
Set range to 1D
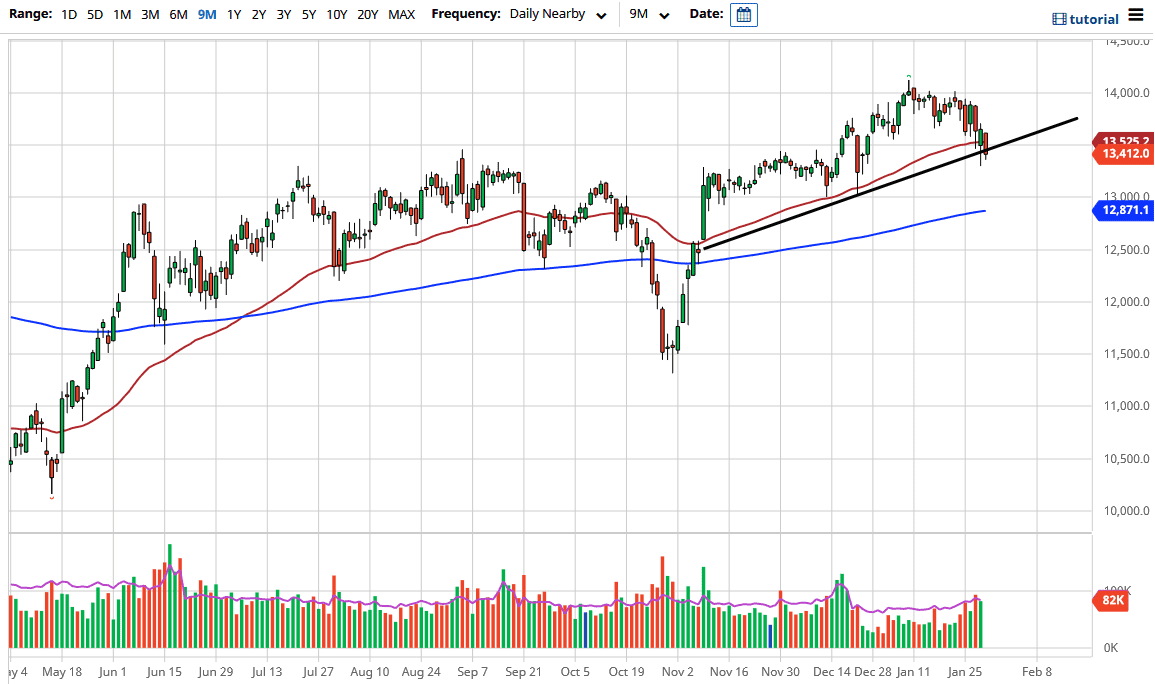pos(69,14)
